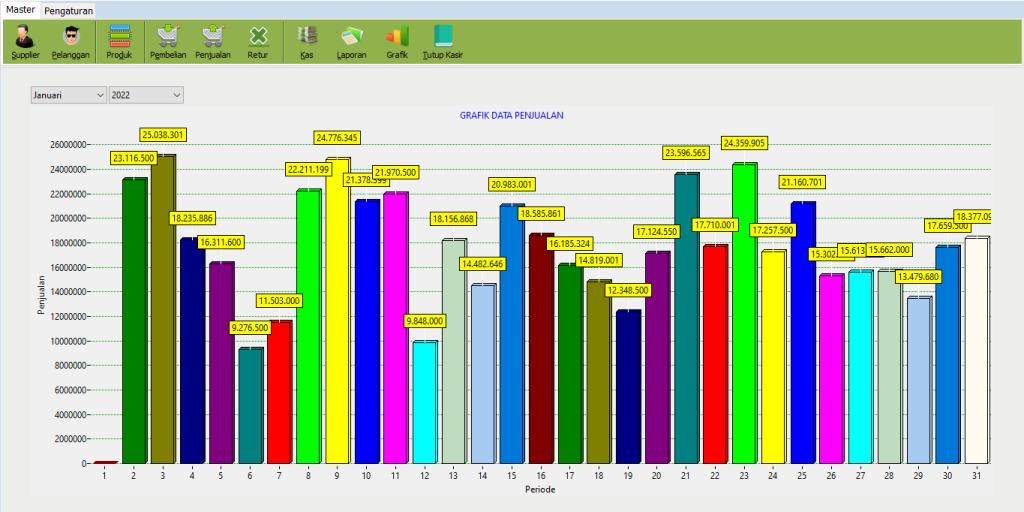Screen dimensions: 1024x512
Task: Click the Tutup Kasir icon
Action: coord(443,42)
